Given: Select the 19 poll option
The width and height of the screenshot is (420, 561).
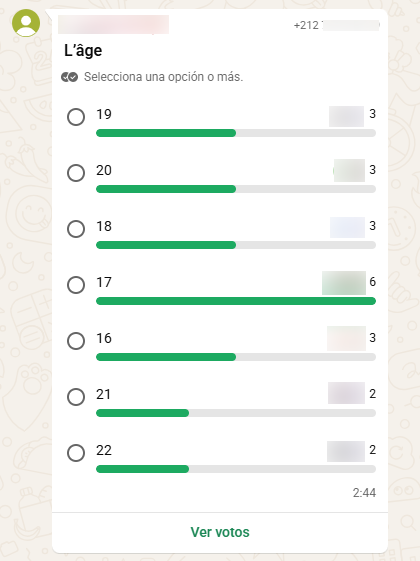Looking at the screenshot, I should tap(76, 117).
